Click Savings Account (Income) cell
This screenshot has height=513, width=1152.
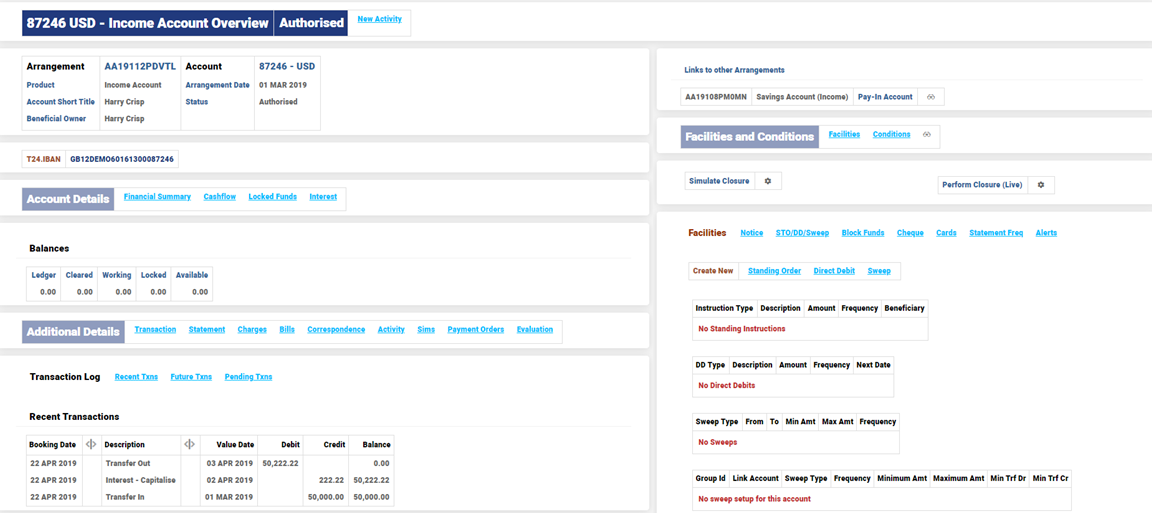[802, 97]
